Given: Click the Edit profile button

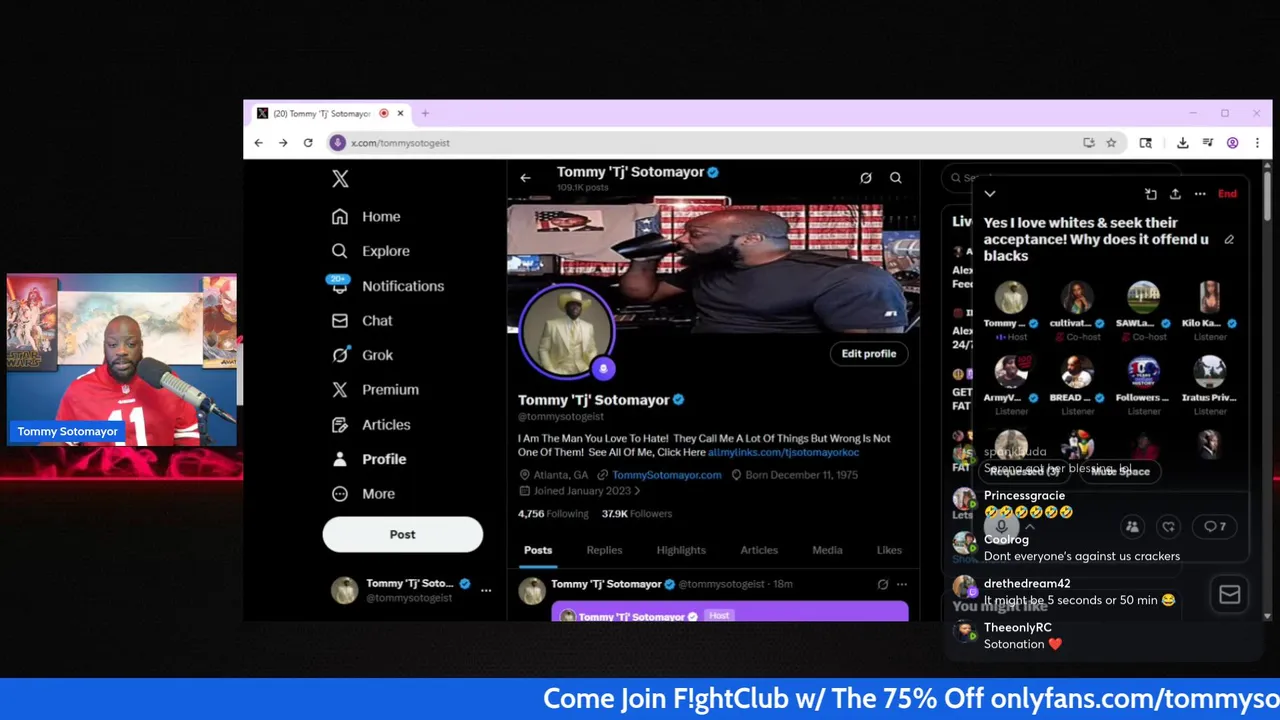Looking at the screenshot, I should coord(869,354).
